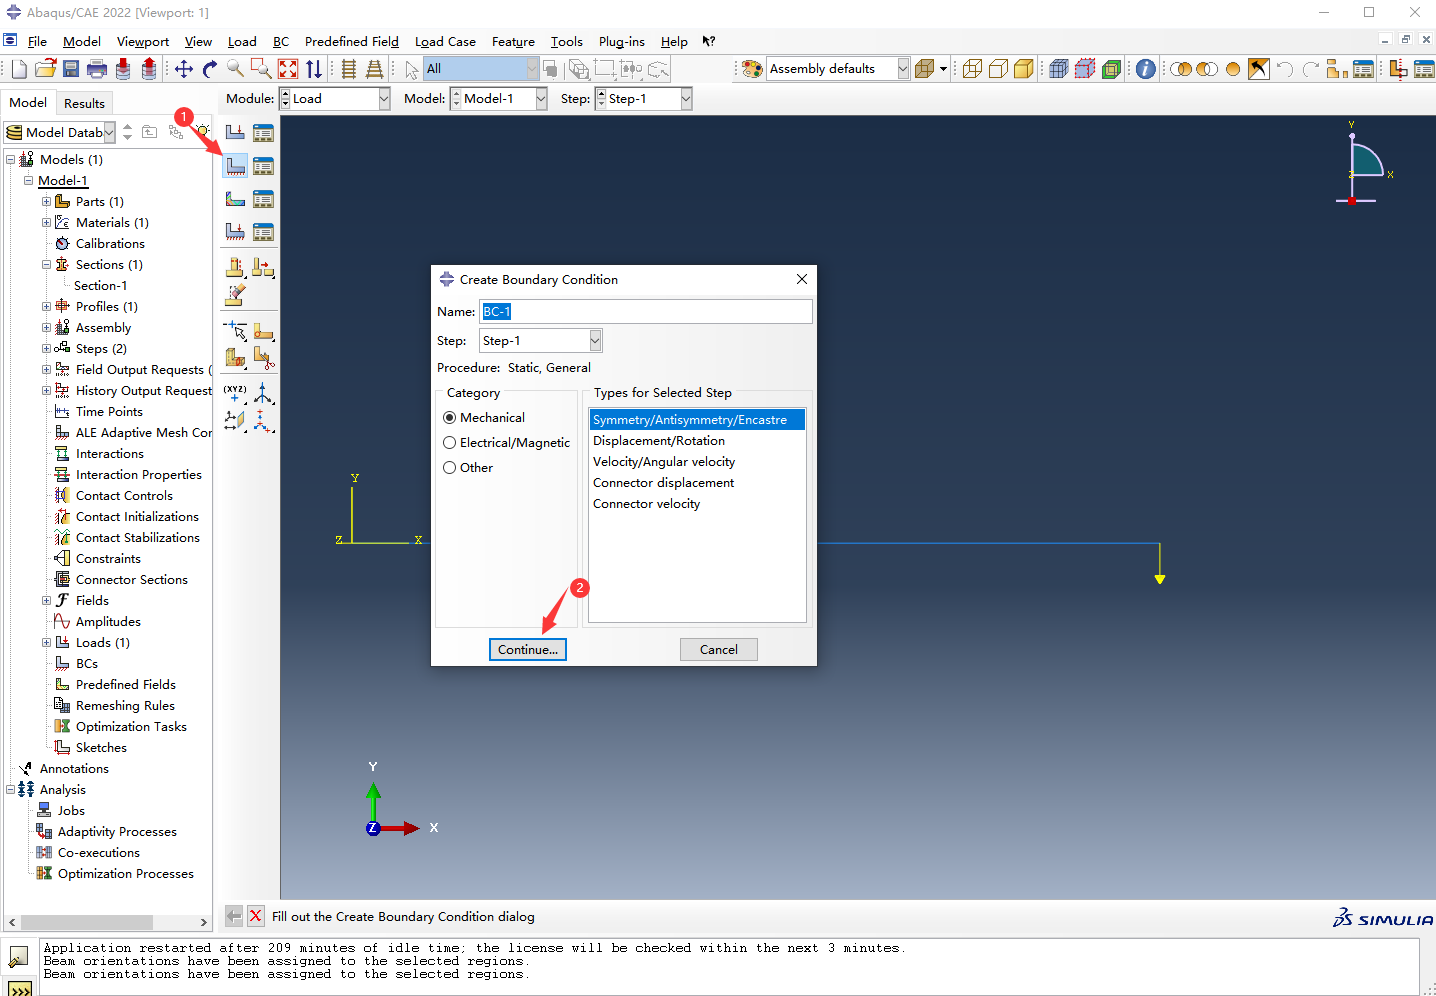Select the Mechanical category radio button
Screen dimensions: 1436x996
point(450,418)
